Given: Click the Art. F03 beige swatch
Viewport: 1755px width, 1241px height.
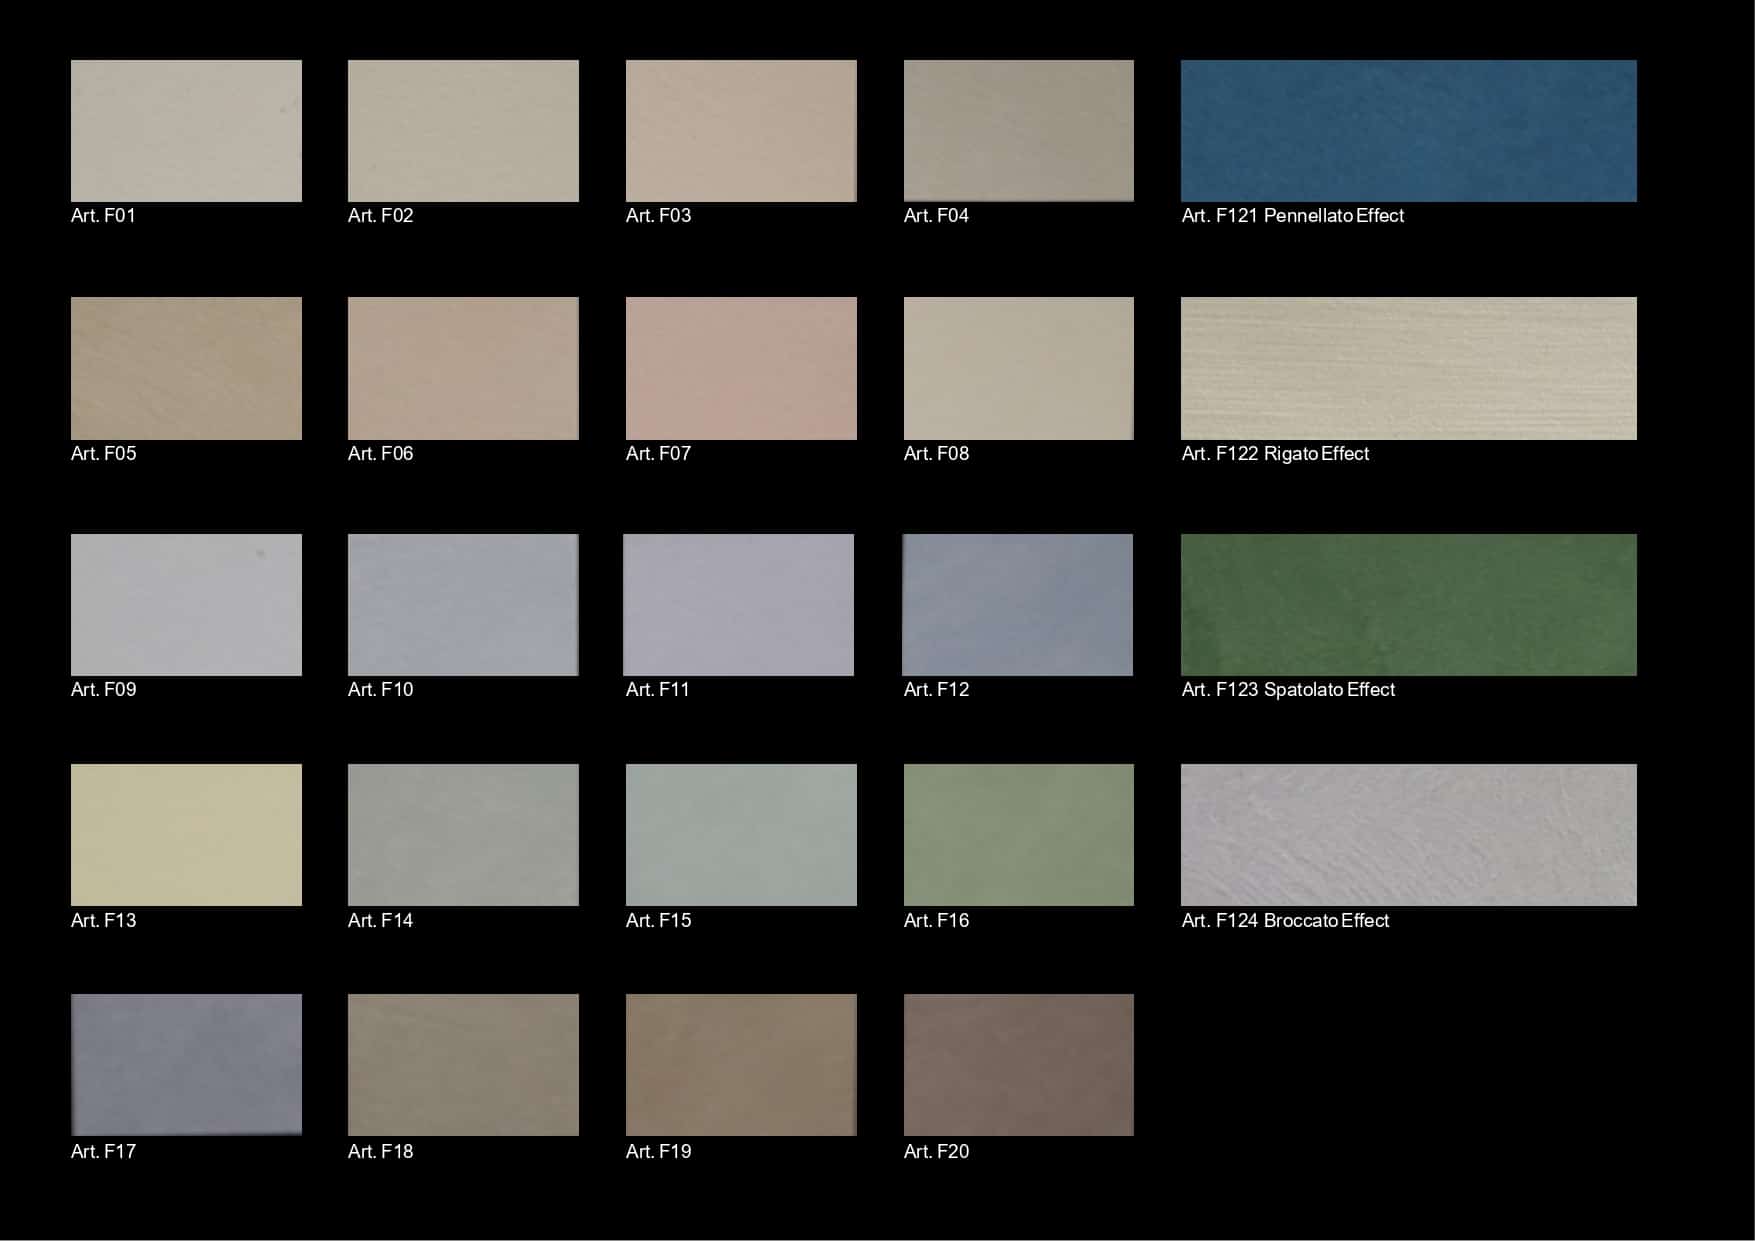Looking at the screenshot, I should click(x=741, y=131).
